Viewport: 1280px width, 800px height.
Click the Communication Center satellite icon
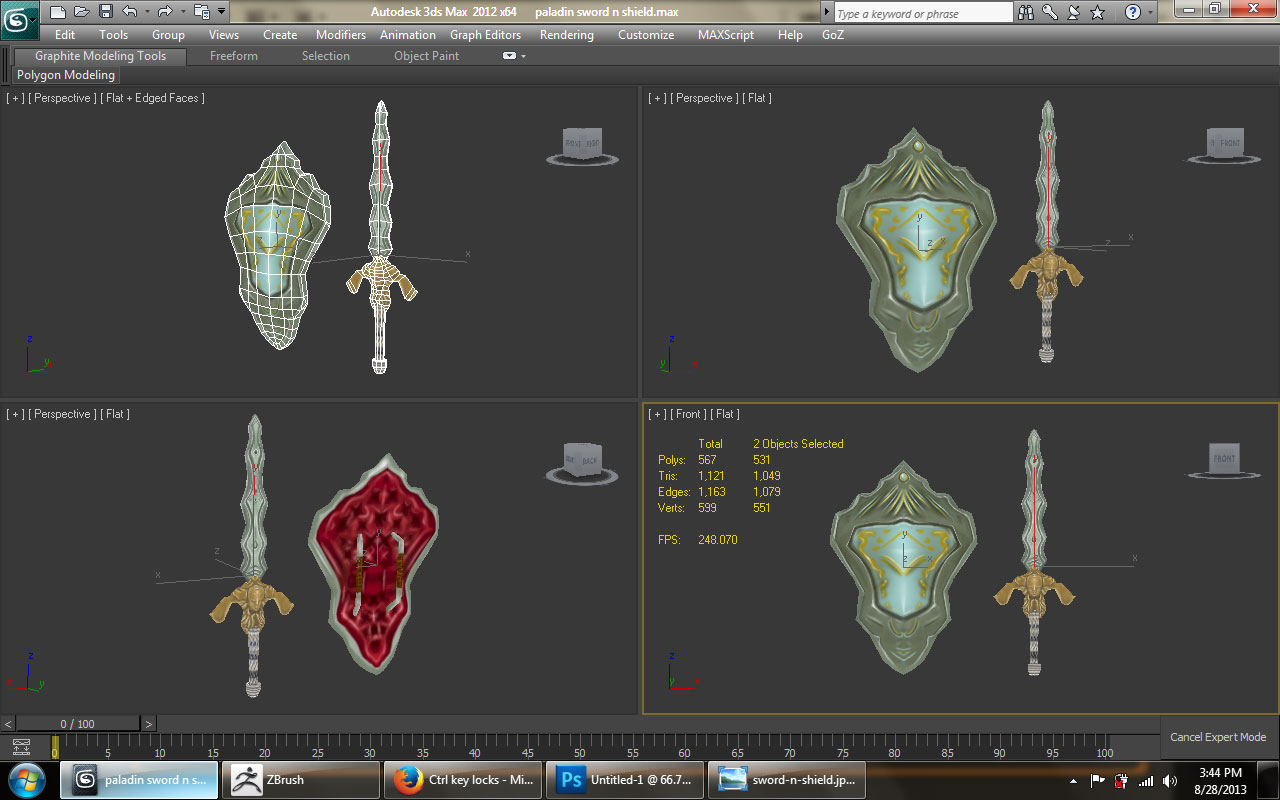coord(1074,12)
